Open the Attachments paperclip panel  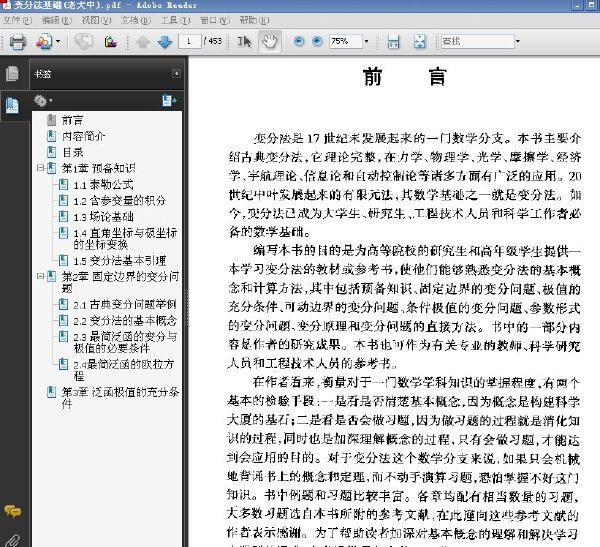[x=13, y=540]
